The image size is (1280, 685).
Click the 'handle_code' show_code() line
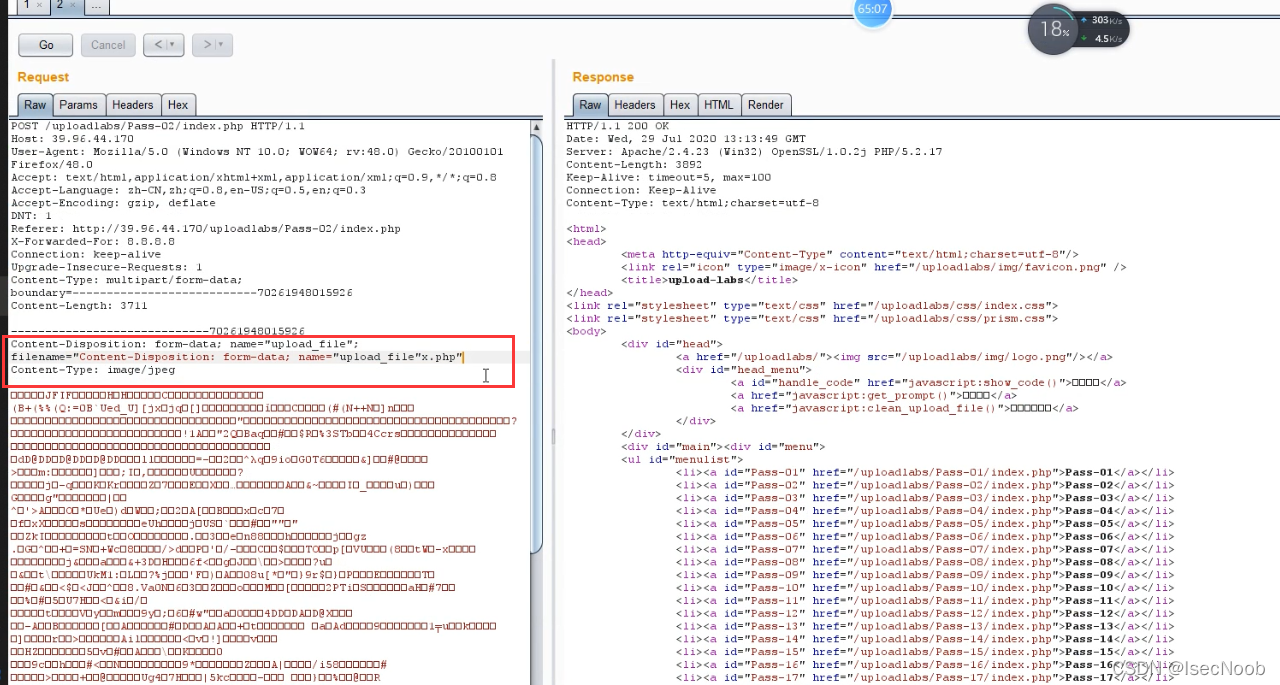929,382
